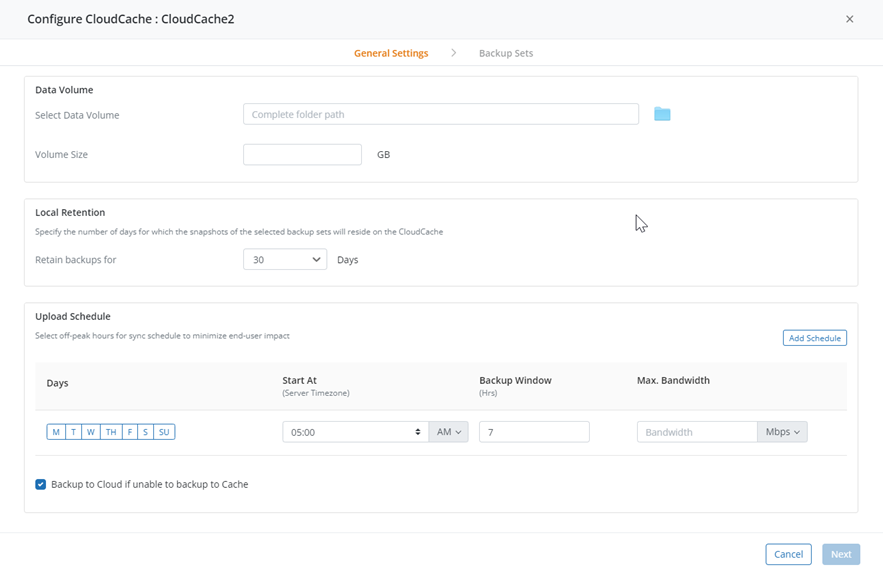Toggle Sunday (SU) day button
This screenshot has width=883, height=571.
pos(164,432)
